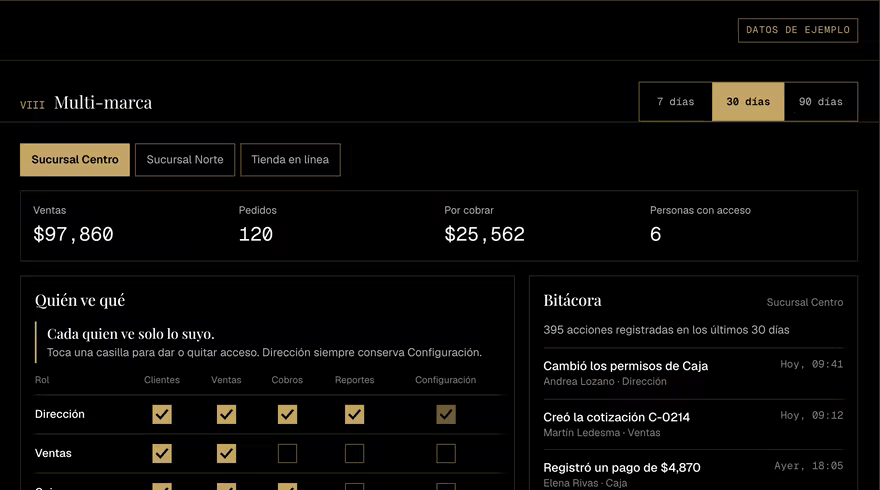Enable Cobros access for Ventas role
Viewport: 880px width, 490px height.
tap(287, 454)
